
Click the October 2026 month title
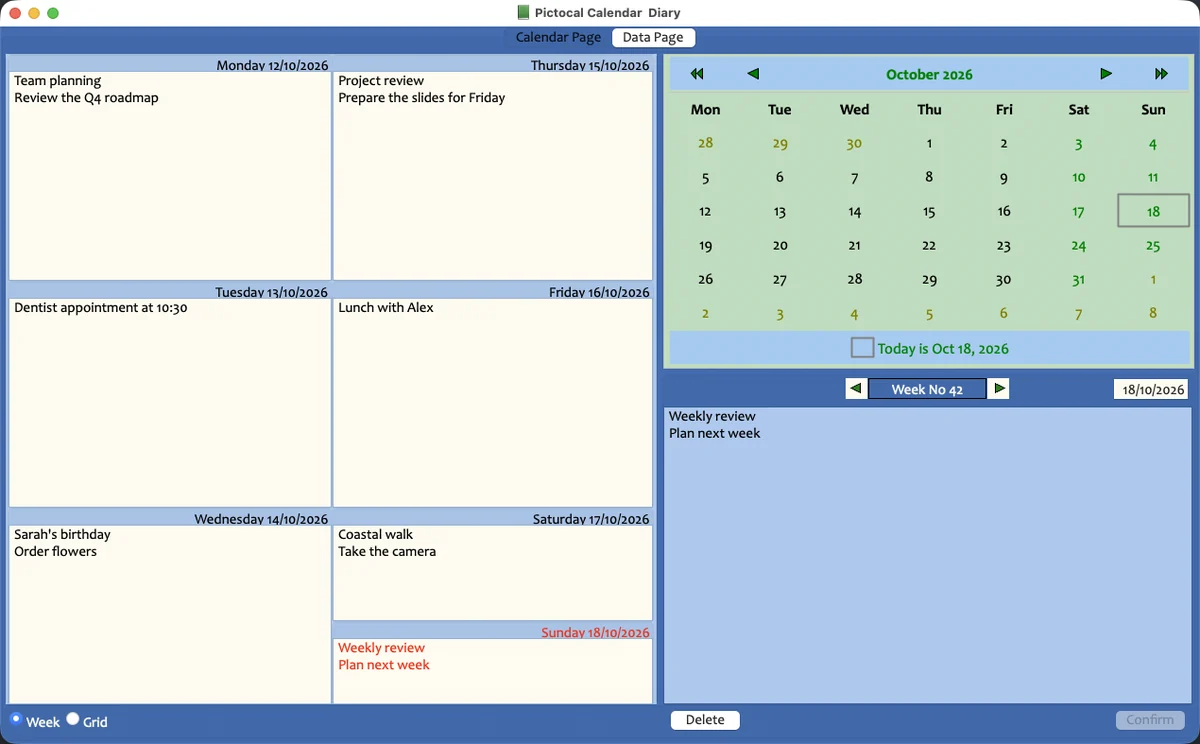[929, 74]
